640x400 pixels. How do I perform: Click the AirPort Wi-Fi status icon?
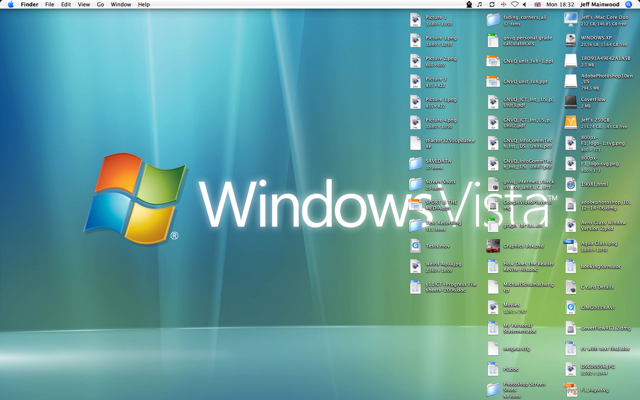pyautogui.click(x=515, y=4)
